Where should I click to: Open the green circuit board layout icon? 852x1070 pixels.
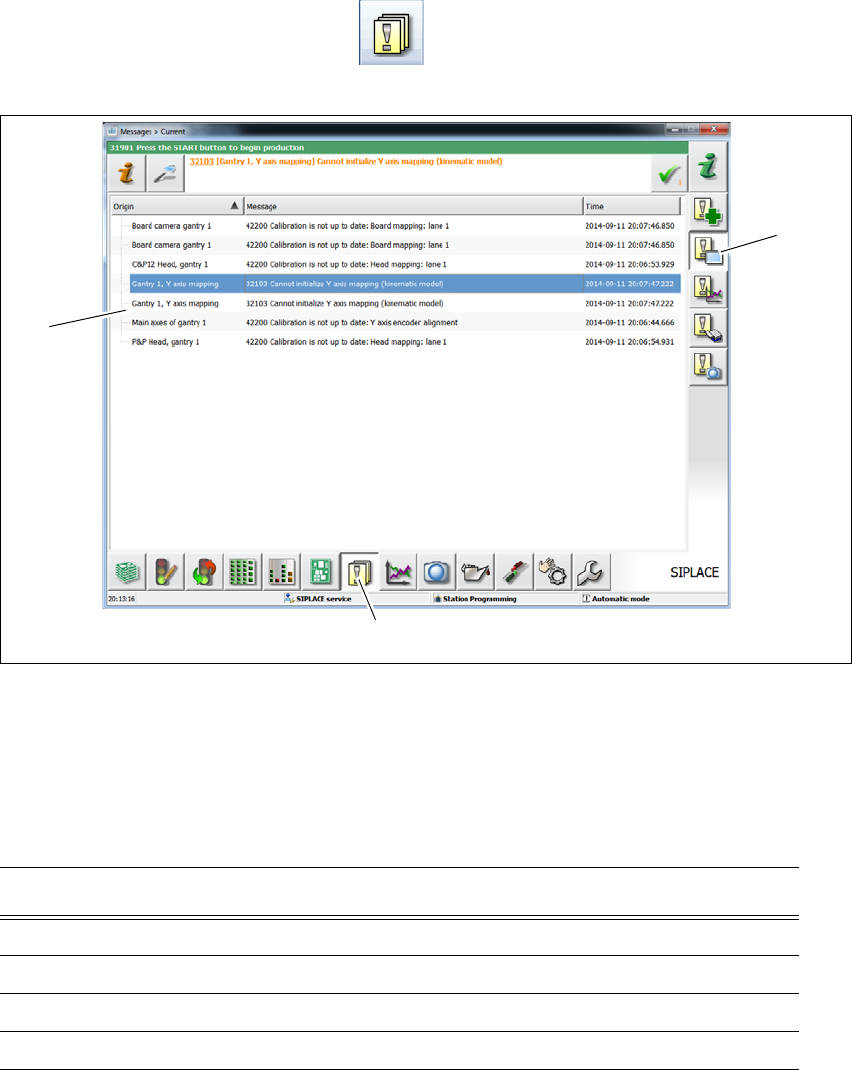[321, 572]
